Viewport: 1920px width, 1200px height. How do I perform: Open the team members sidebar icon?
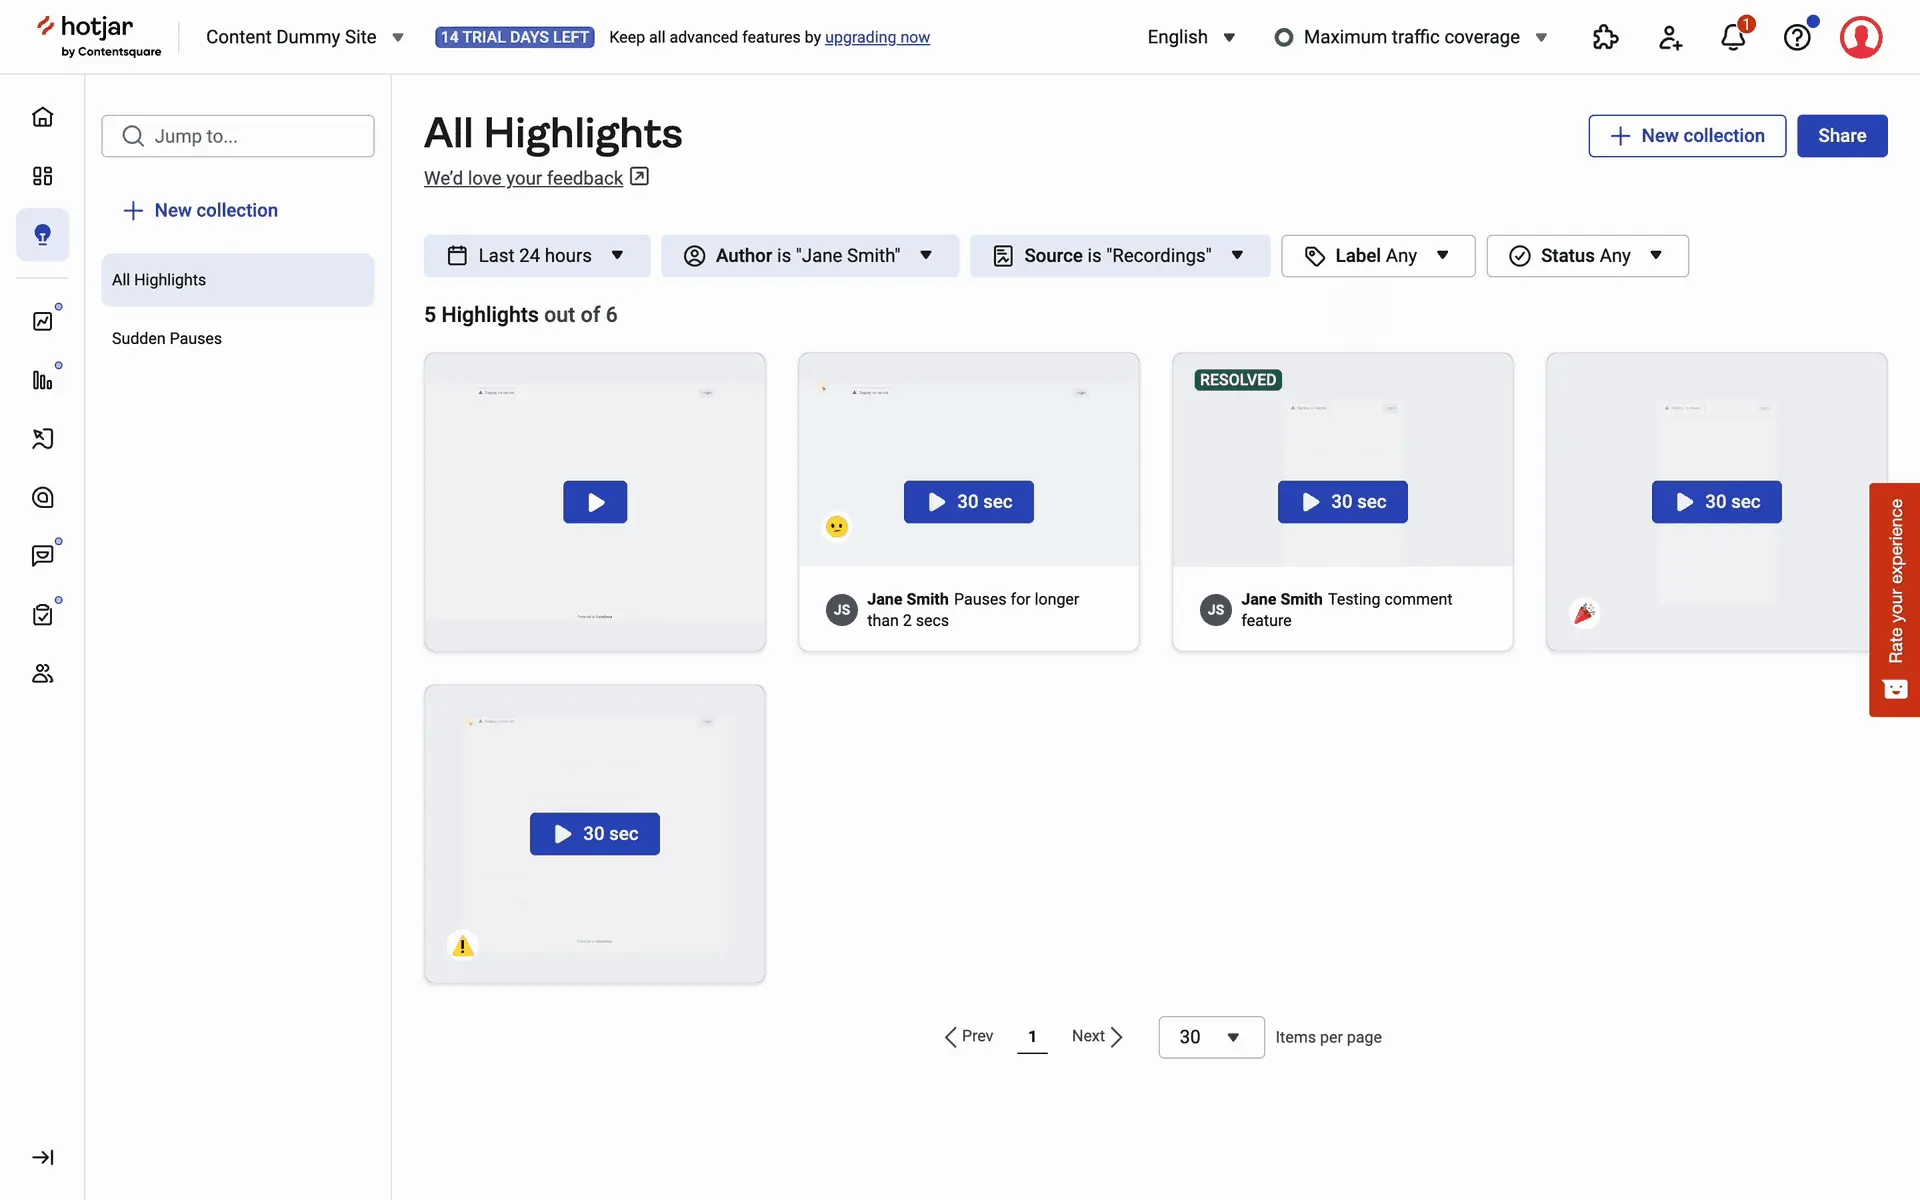pyautogui.click(x=42, y=673)
